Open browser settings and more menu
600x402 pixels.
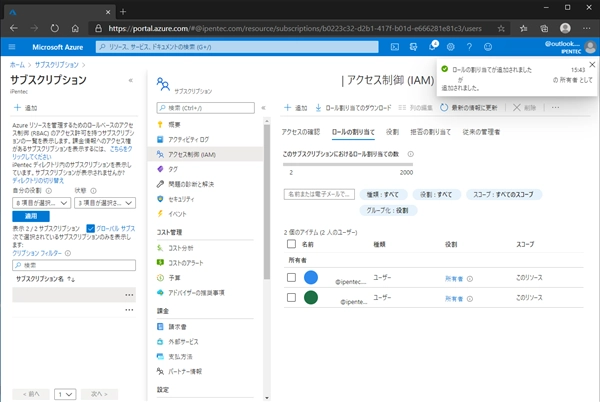pos(587,28)
